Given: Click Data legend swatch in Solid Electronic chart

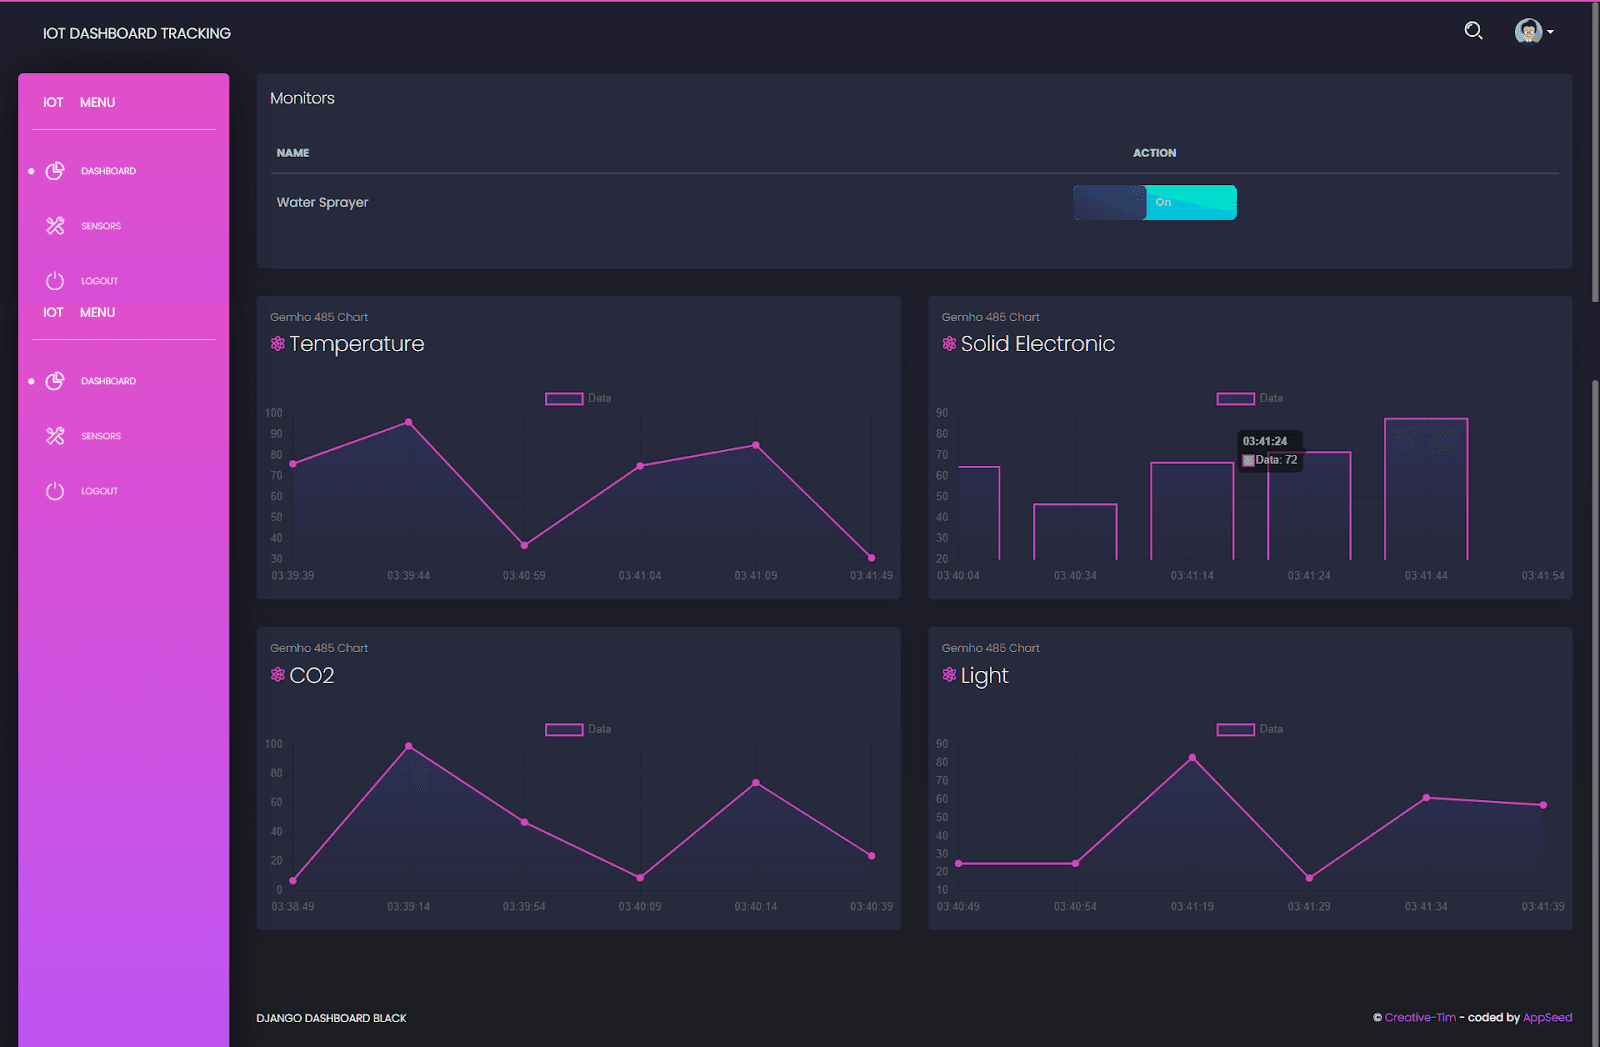Looking at the screenshot, I should pos(1235,398).
